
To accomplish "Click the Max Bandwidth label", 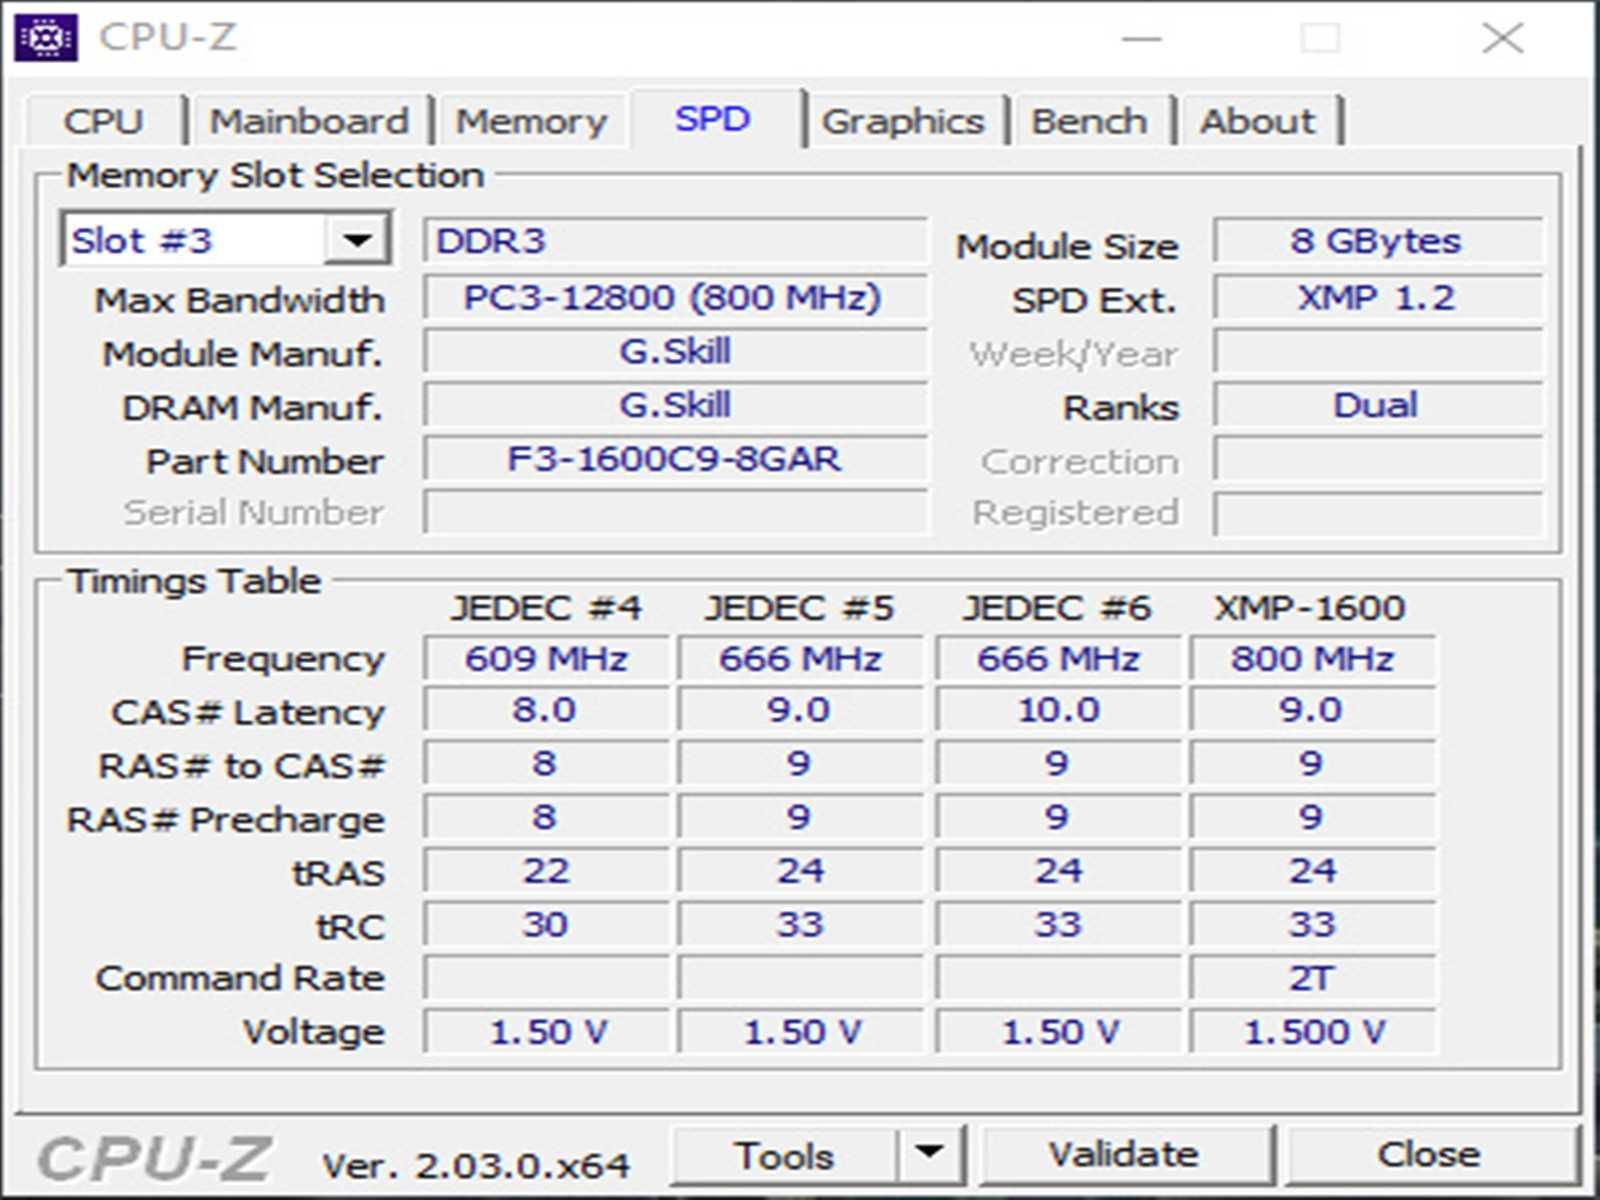I will [240, 300].
